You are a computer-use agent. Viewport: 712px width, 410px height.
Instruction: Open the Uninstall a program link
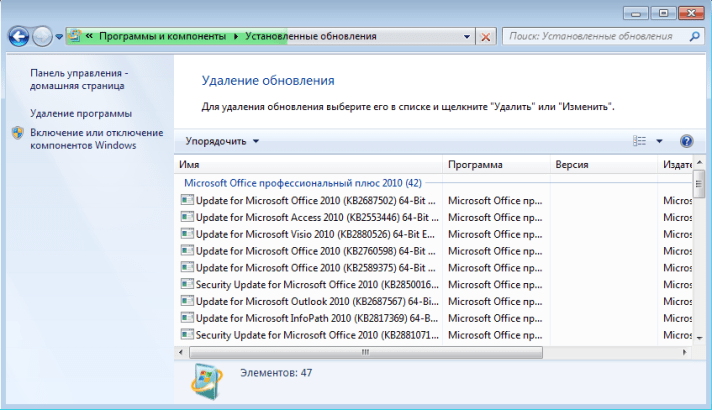(81, 114)
